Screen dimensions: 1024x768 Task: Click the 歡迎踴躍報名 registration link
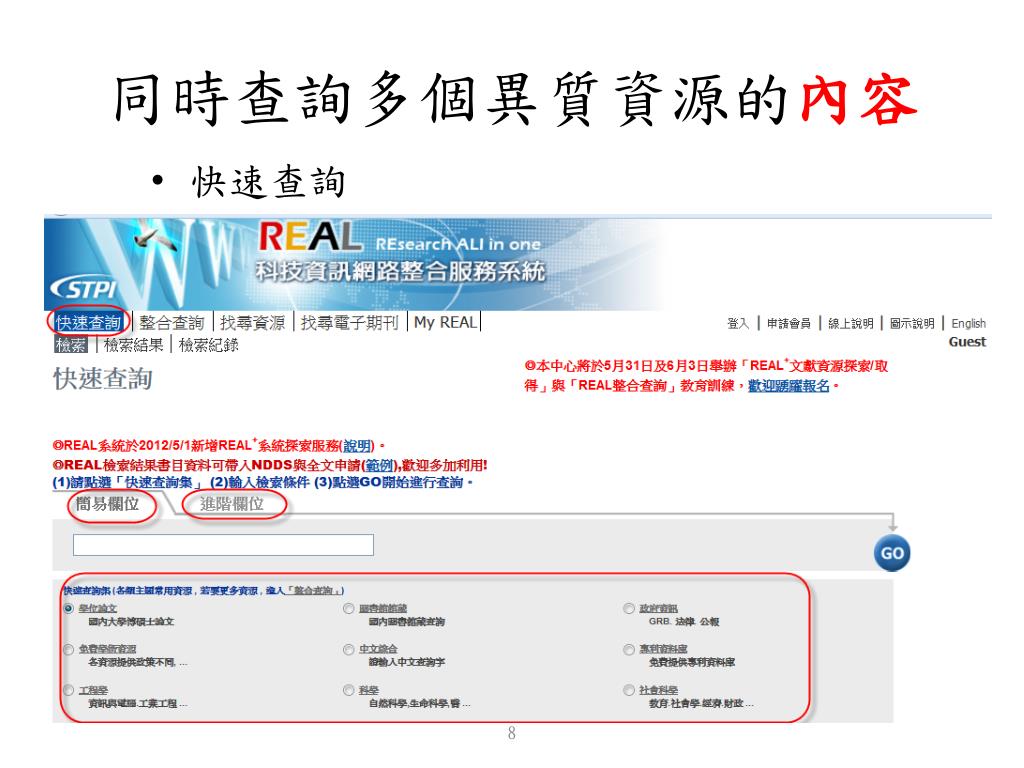789,385
